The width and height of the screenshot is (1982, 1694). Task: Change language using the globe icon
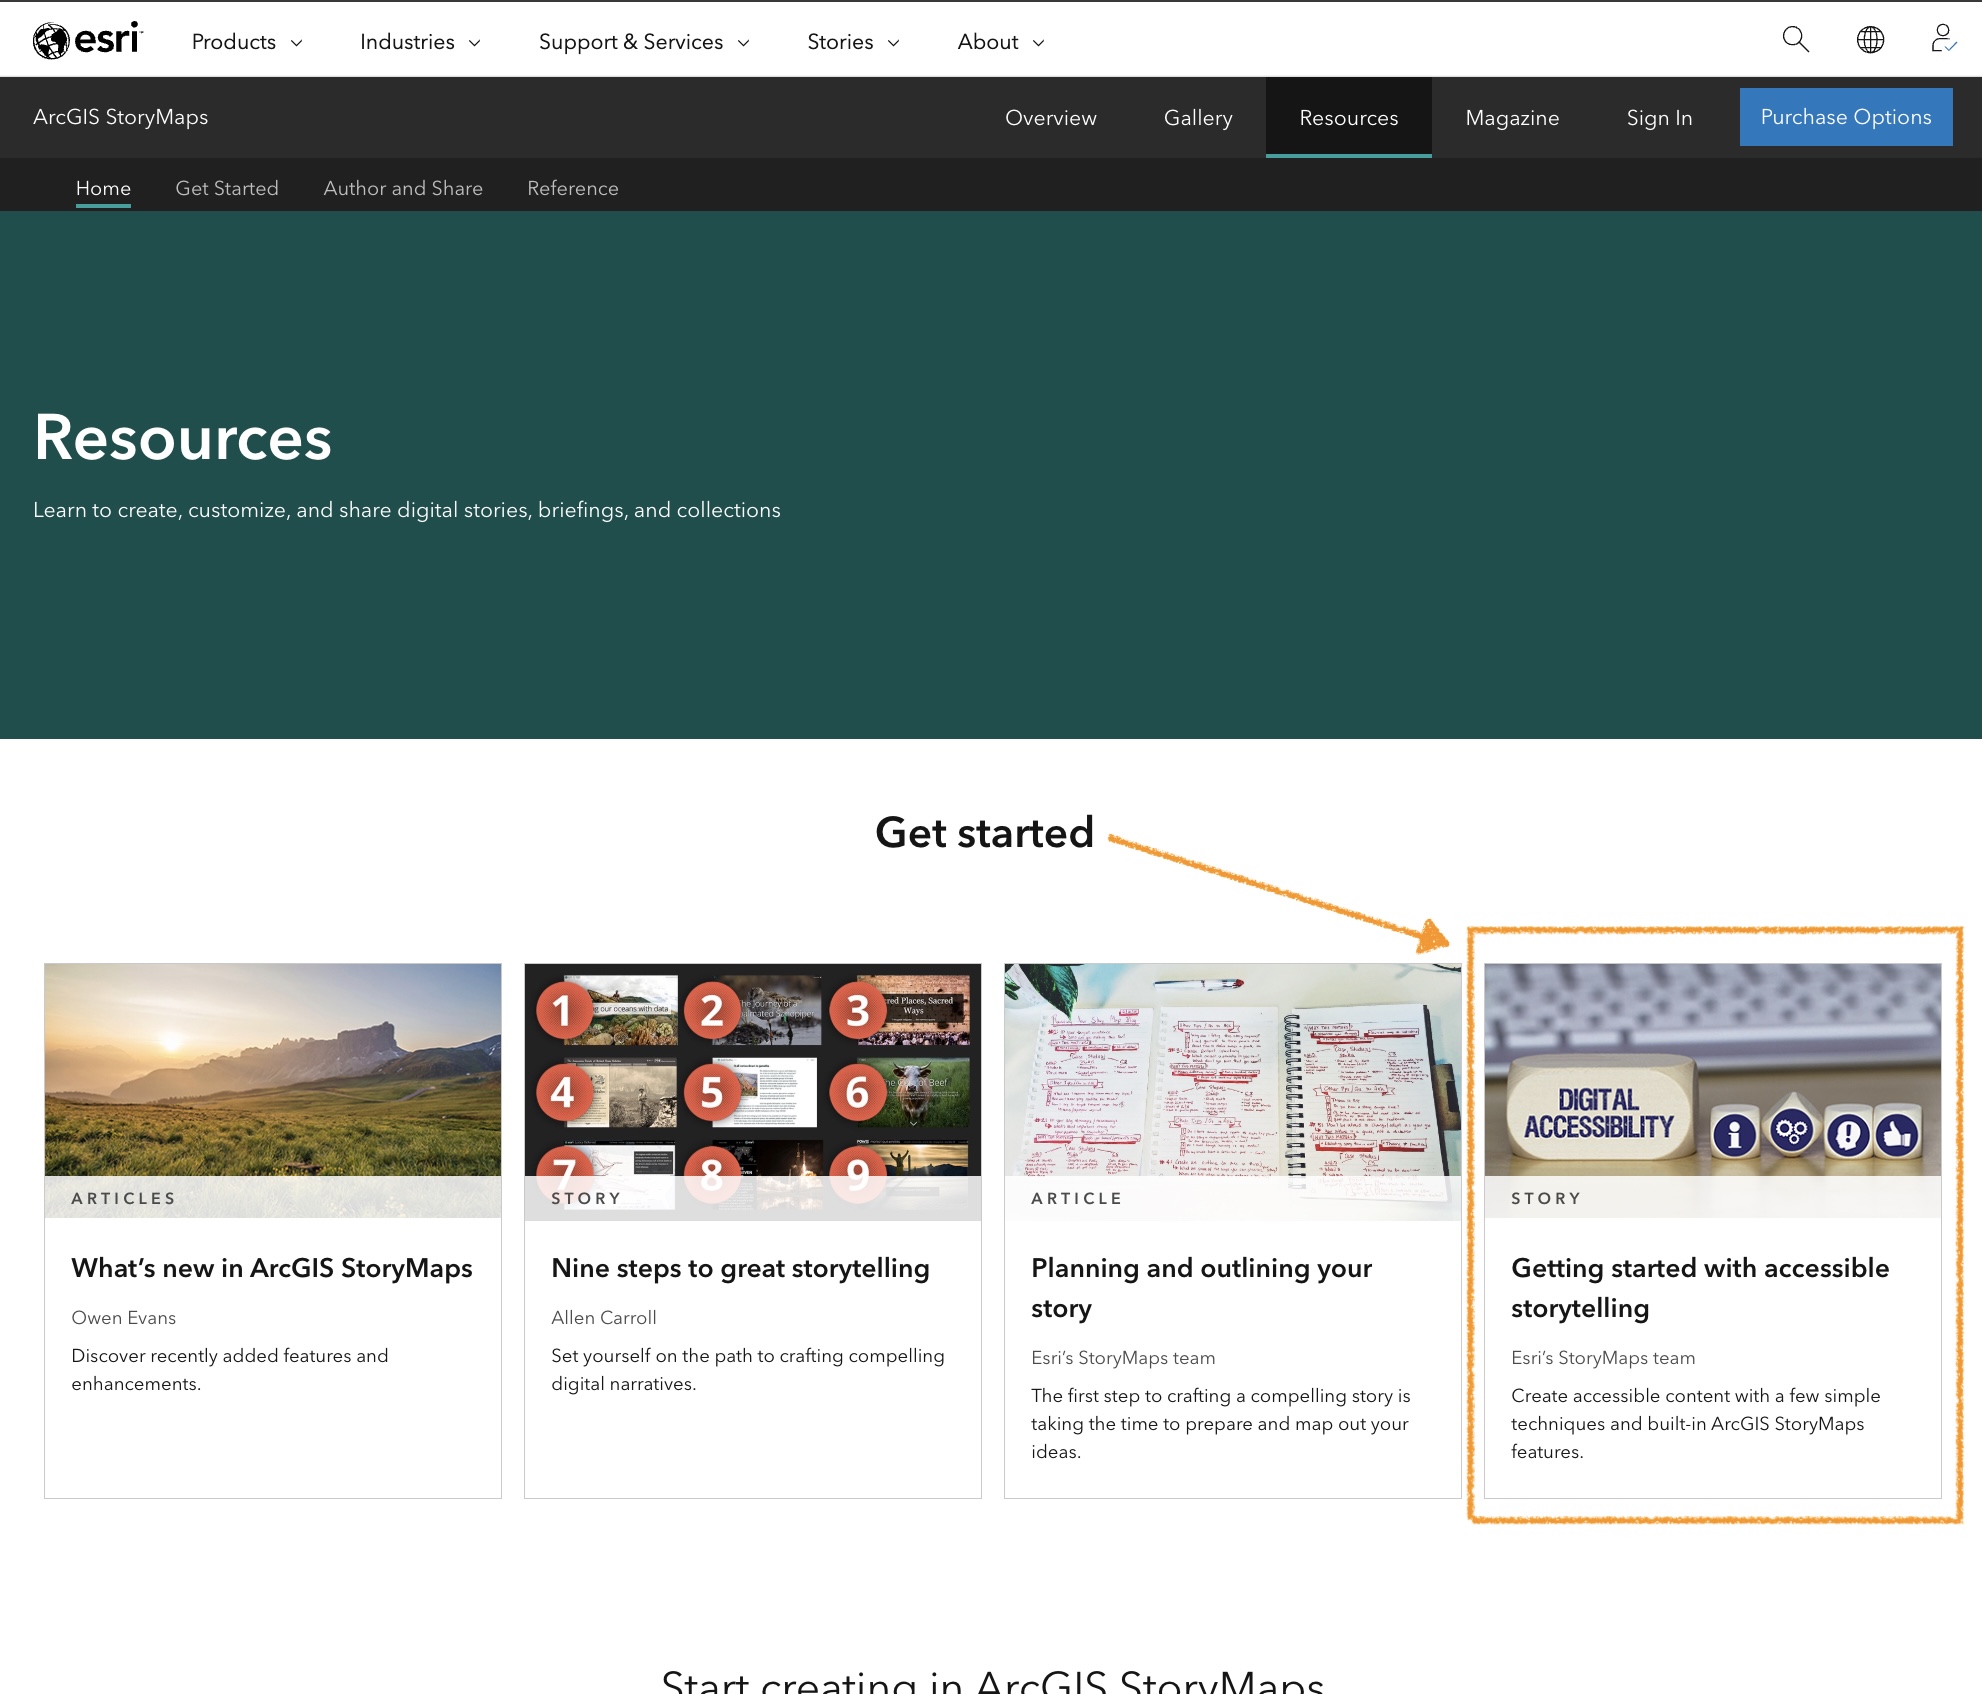click(x=1870, y=40)
